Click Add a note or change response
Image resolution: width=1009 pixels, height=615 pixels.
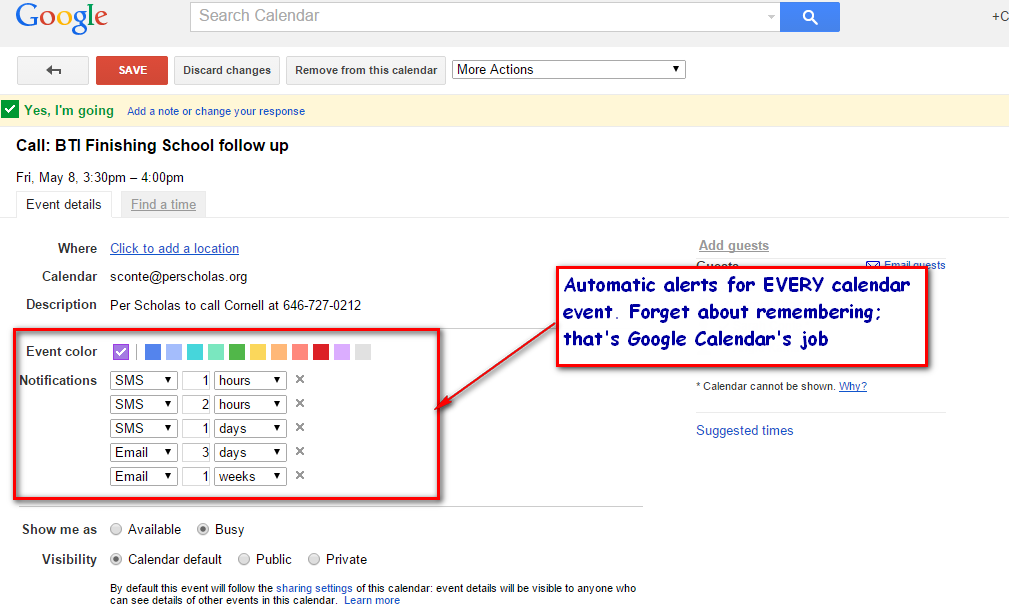click(x=216, y=111)
